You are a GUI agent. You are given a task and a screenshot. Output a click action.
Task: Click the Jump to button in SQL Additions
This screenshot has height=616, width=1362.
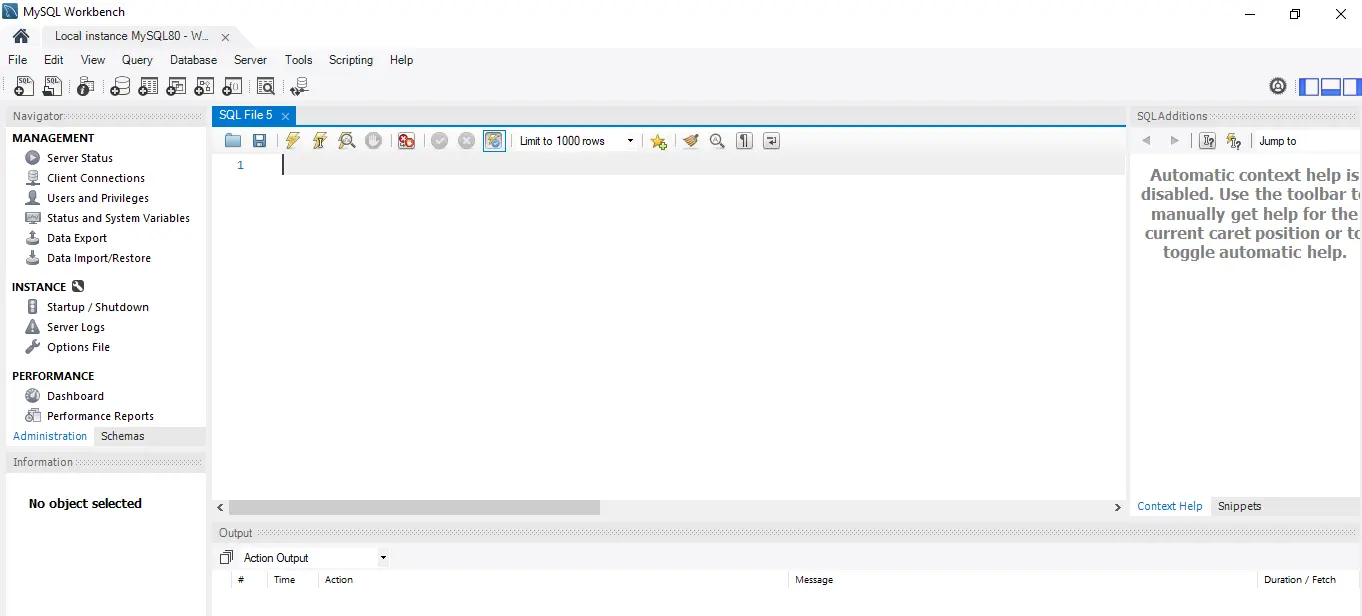click(1277, 141)
